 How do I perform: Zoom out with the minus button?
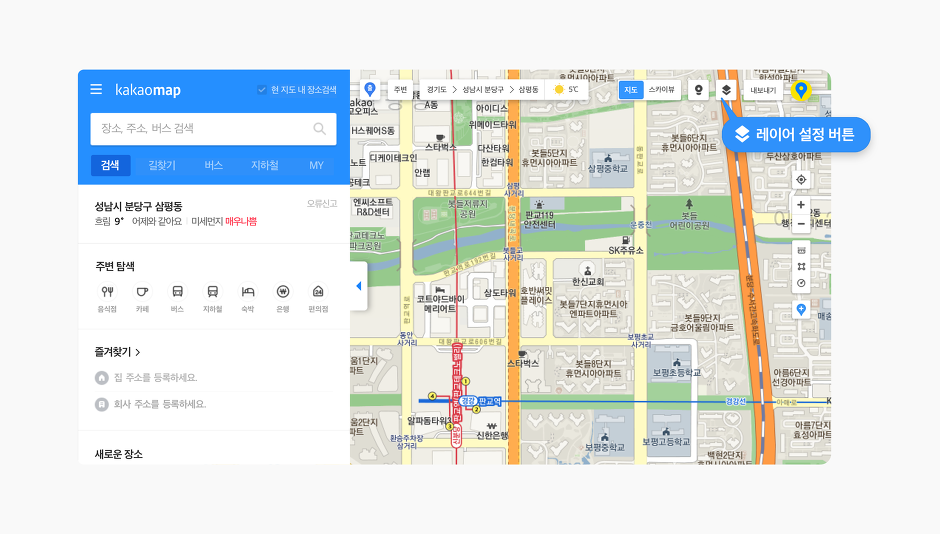tap(801, 224)
